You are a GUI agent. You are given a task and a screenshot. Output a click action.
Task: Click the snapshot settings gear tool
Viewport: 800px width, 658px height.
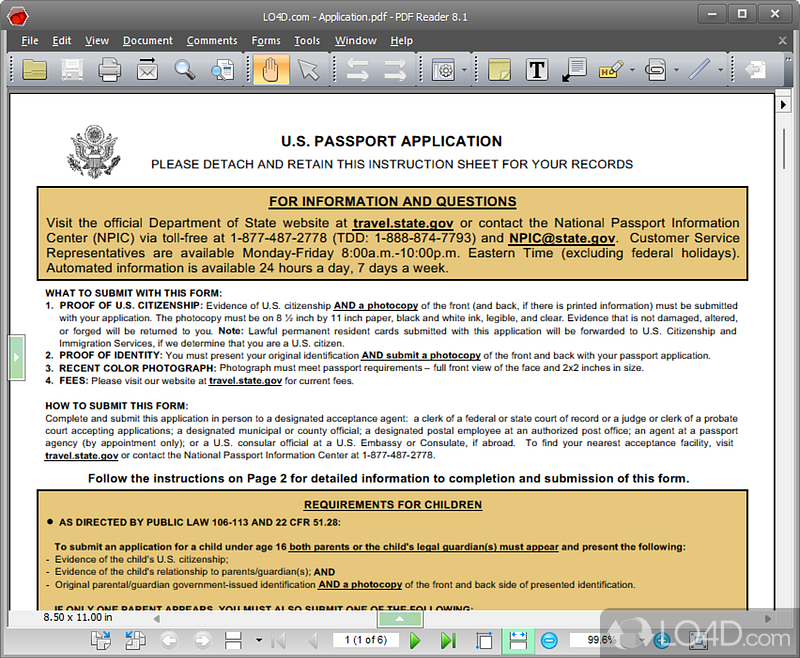[443, 69]
